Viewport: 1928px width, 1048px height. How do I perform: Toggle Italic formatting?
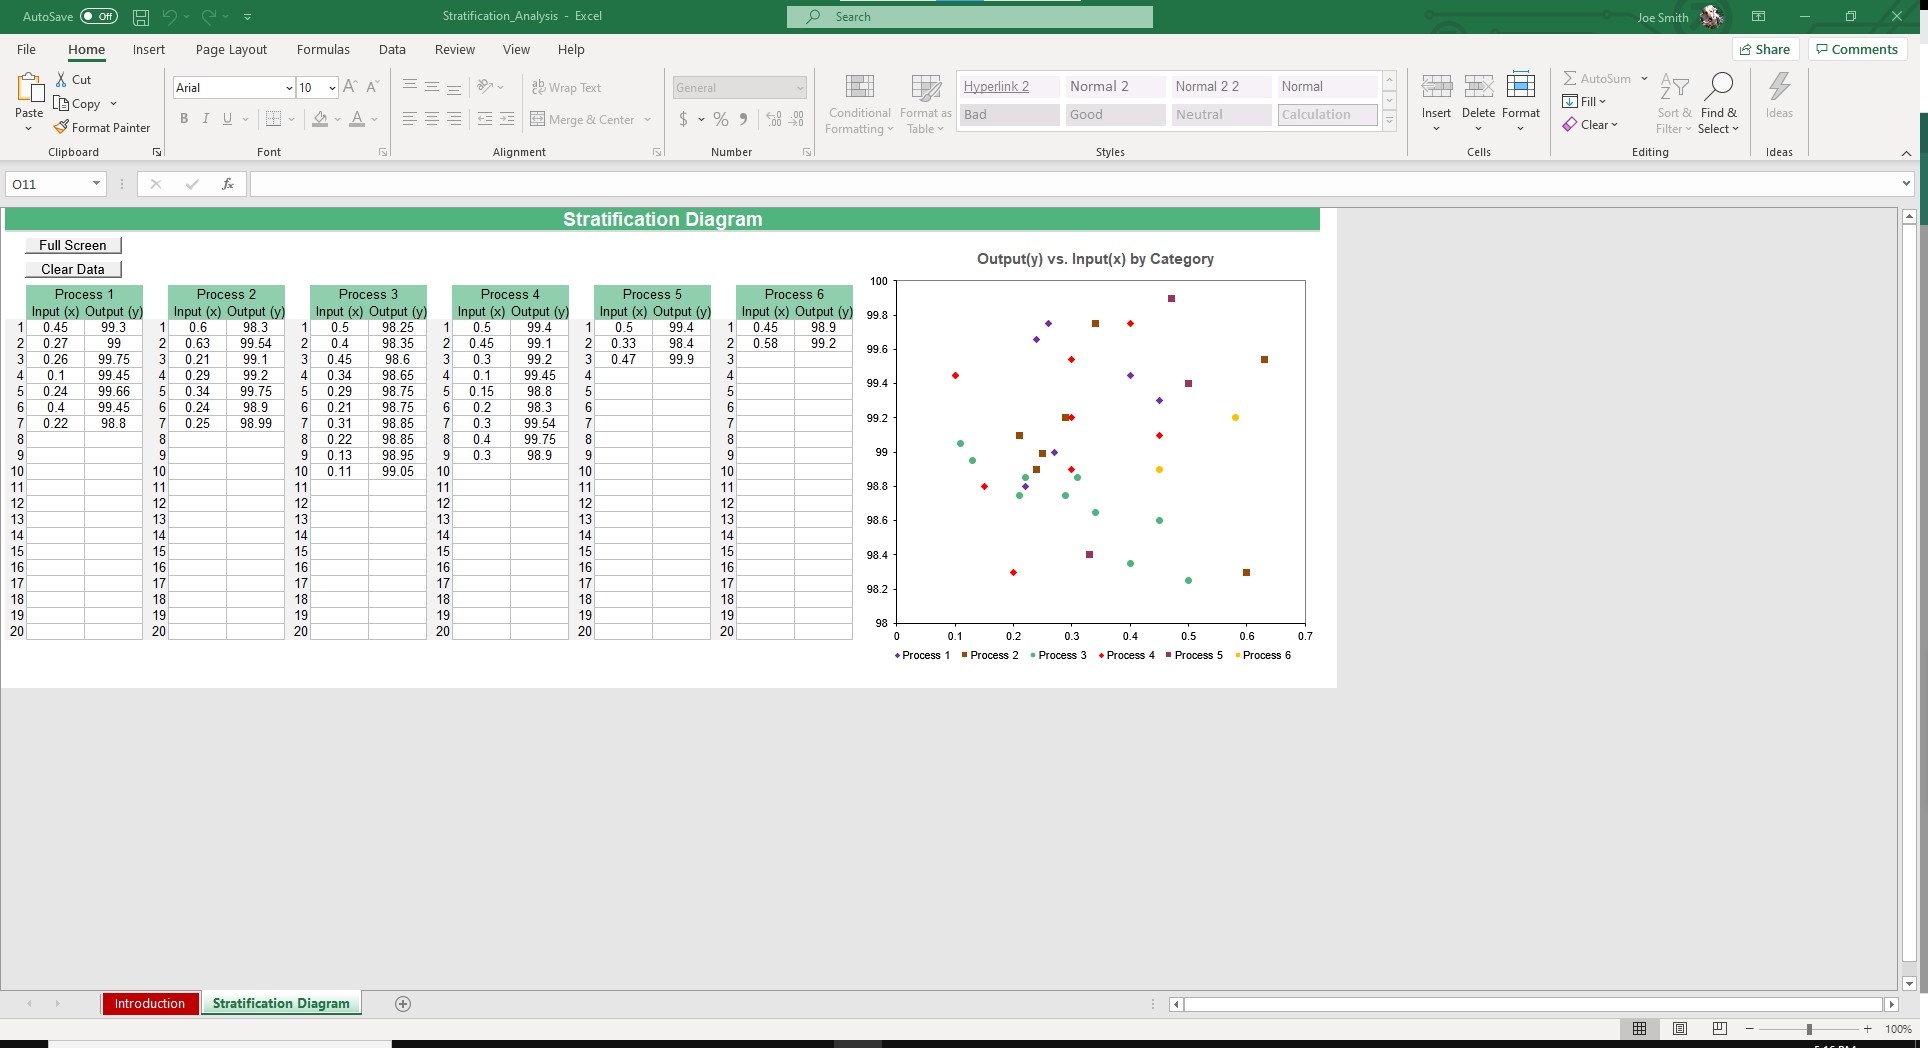206,120
